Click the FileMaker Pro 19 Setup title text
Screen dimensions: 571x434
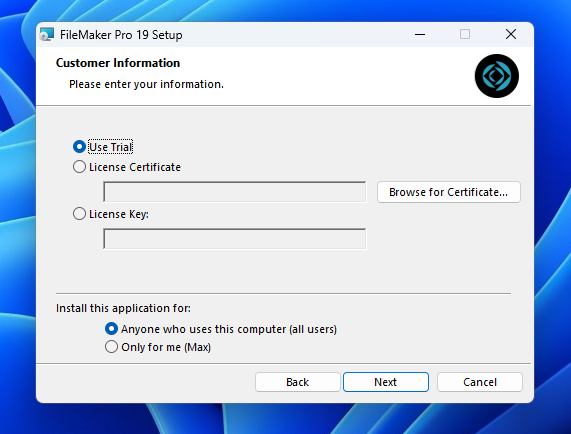point(121,35)
